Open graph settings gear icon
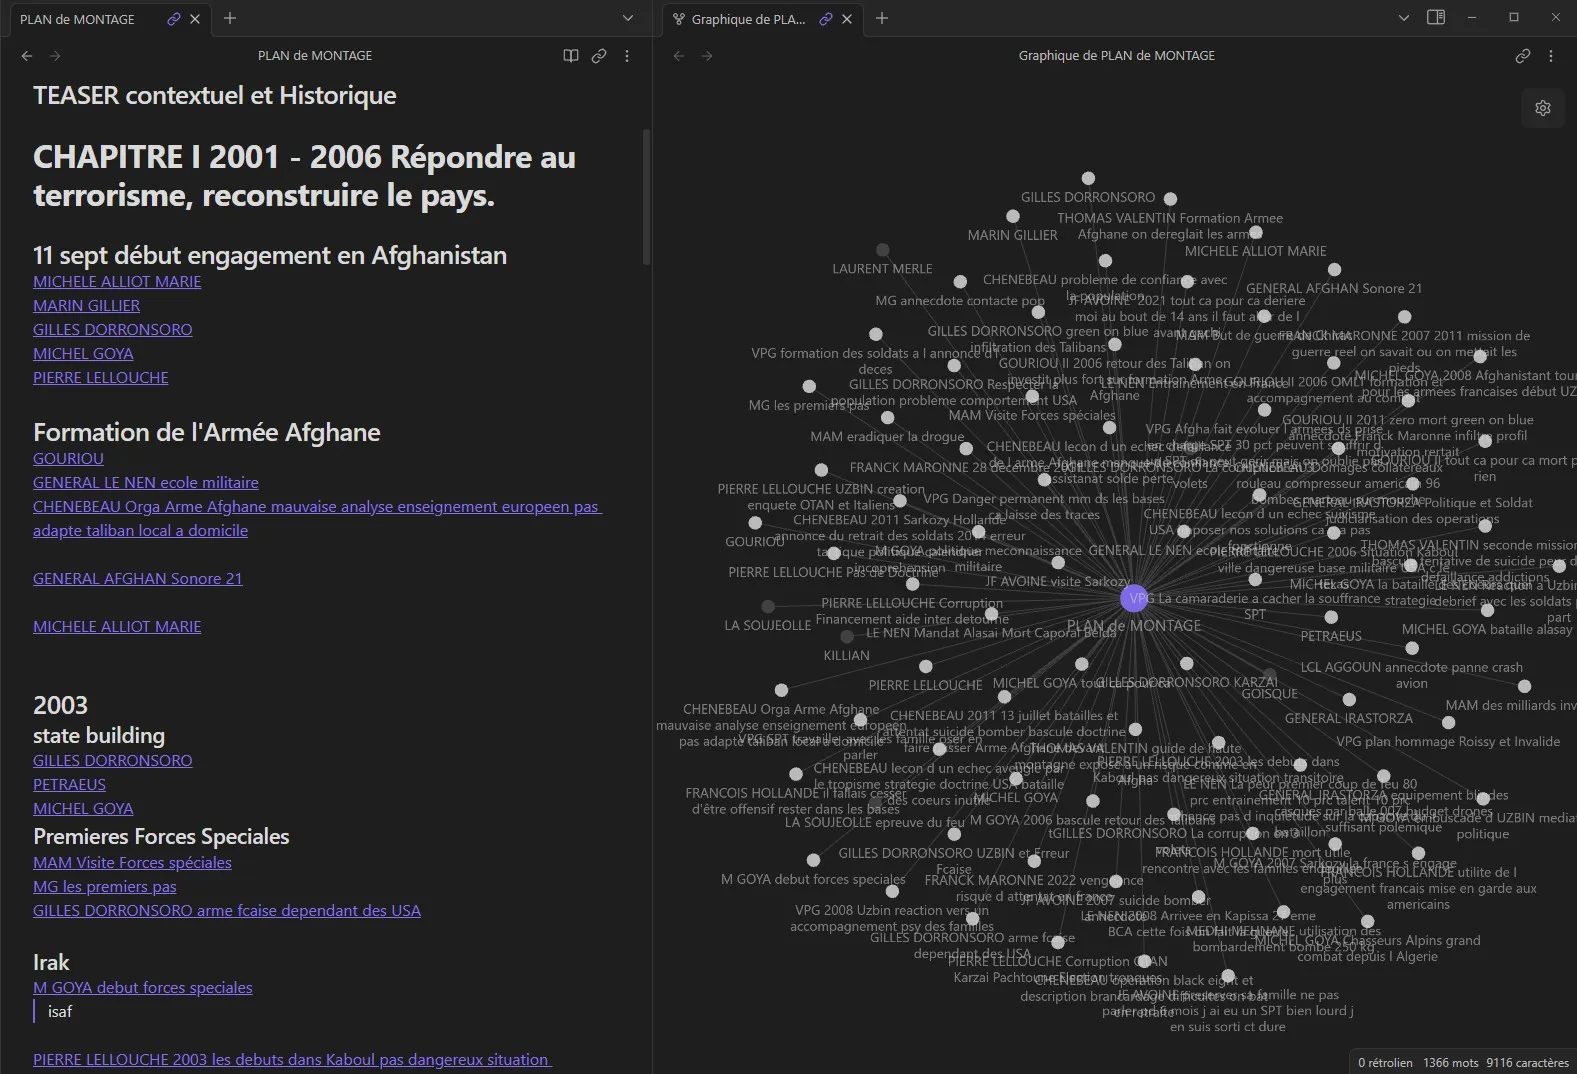This screenshot has width=1577, height=1074. point(1542,108)
